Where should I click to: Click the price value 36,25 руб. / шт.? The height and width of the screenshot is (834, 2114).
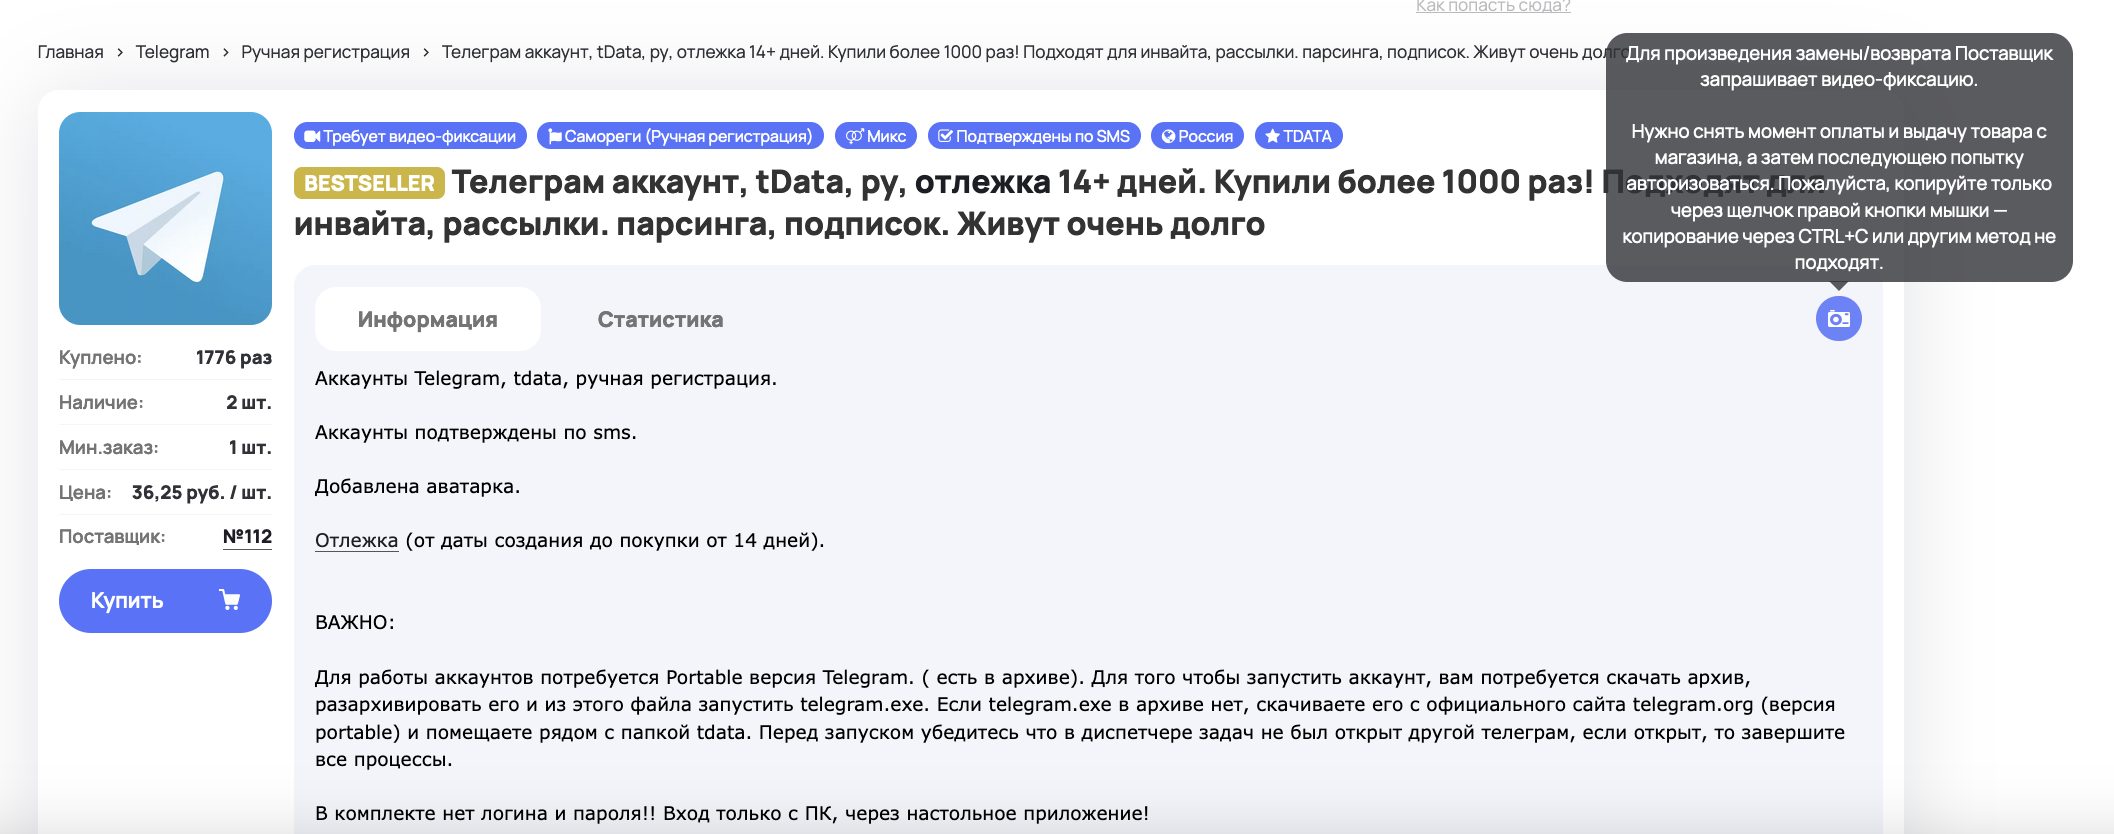(202, 493)
